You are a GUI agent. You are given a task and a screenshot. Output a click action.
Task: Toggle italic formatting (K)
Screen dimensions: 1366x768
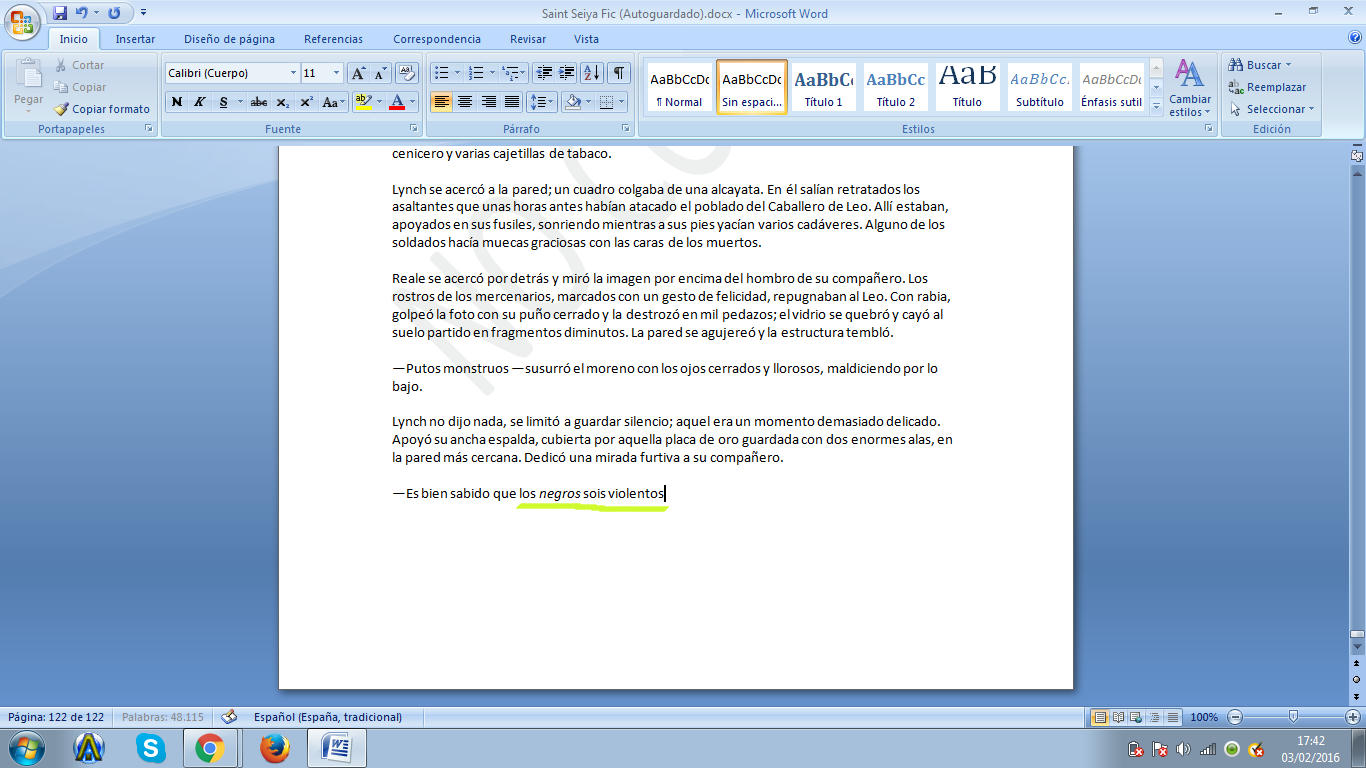200,102
